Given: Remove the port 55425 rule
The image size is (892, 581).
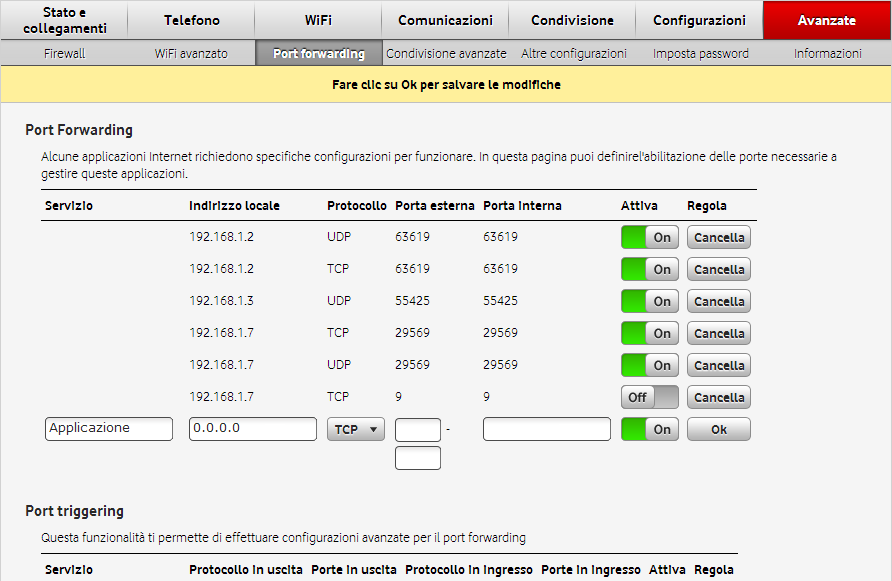Looking at the screenshot, I should pos(718,301).
